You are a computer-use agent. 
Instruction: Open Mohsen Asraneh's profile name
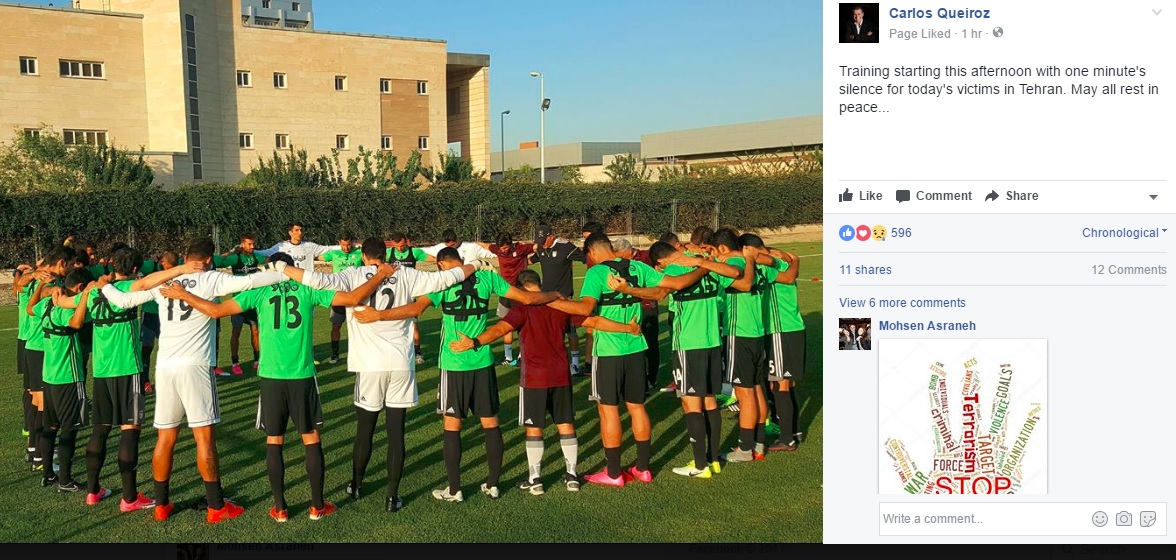click(927, 326)
